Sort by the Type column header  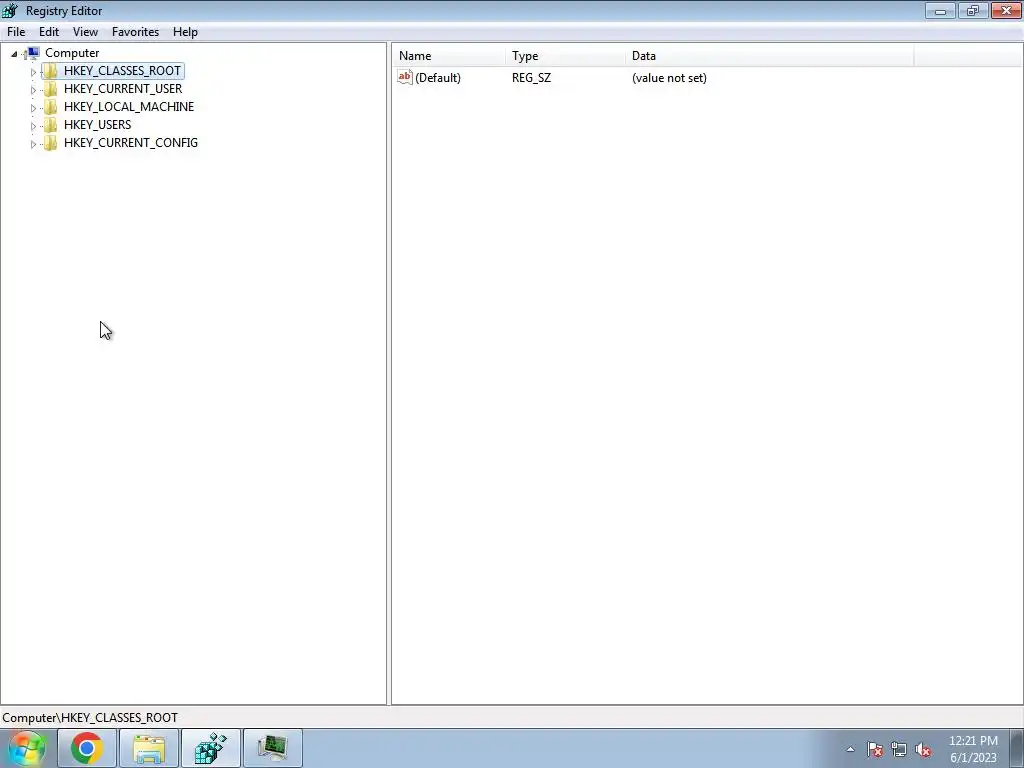click(565, 56)
